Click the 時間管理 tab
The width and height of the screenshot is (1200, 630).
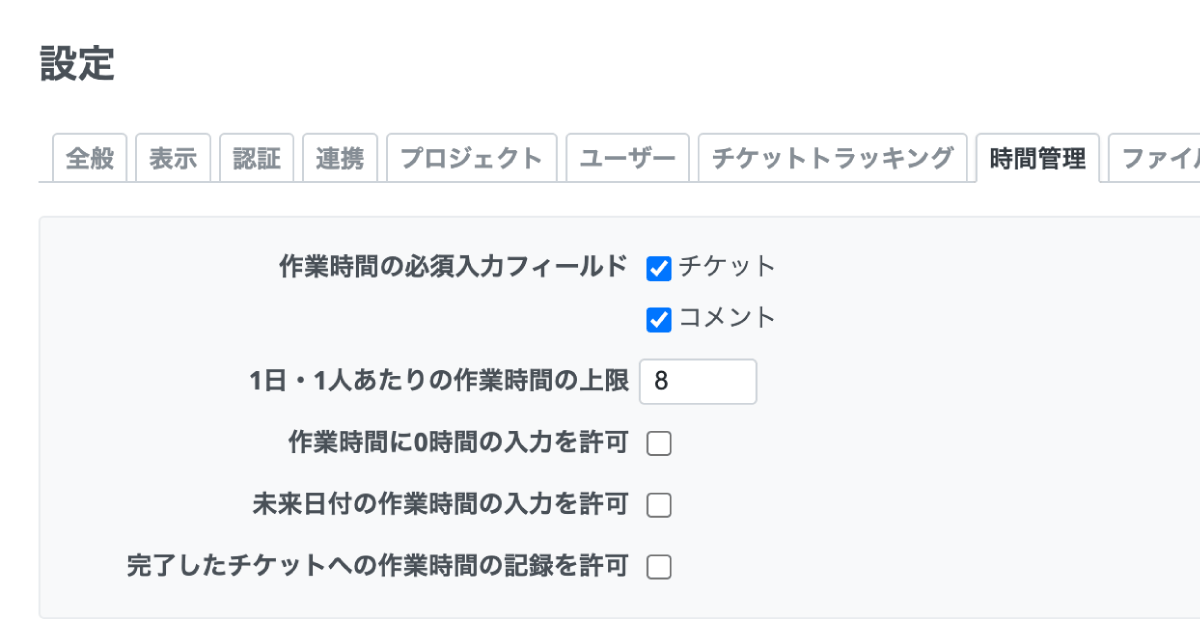(x=1037, y=158)
